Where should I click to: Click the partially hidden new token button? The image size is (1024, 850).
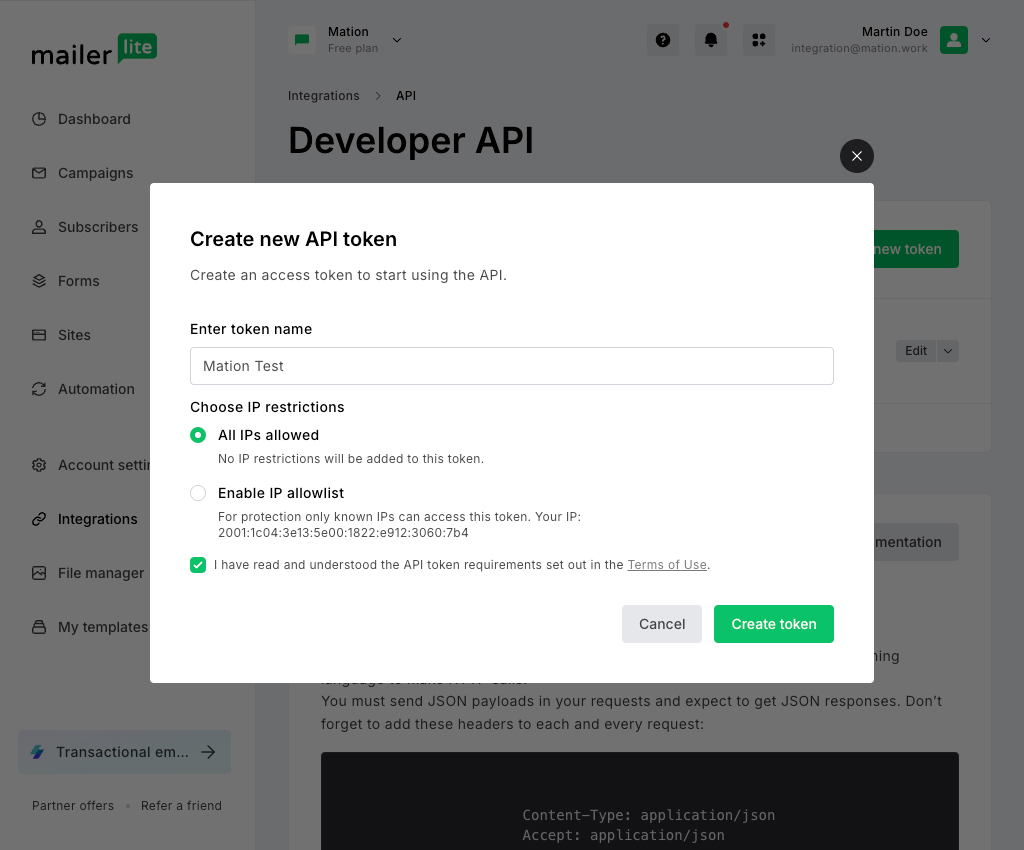916,249
